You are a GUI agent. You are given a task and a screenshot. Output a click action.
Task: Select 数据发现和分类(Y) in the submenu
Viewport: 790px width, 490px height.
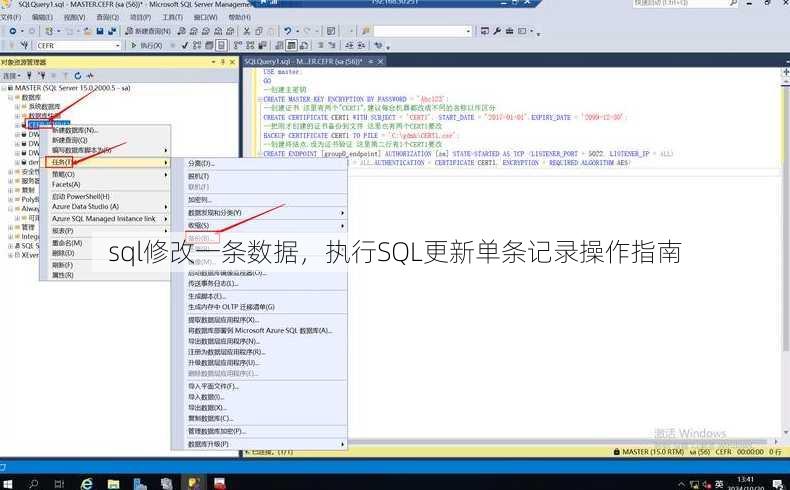[x=259, y=213]
